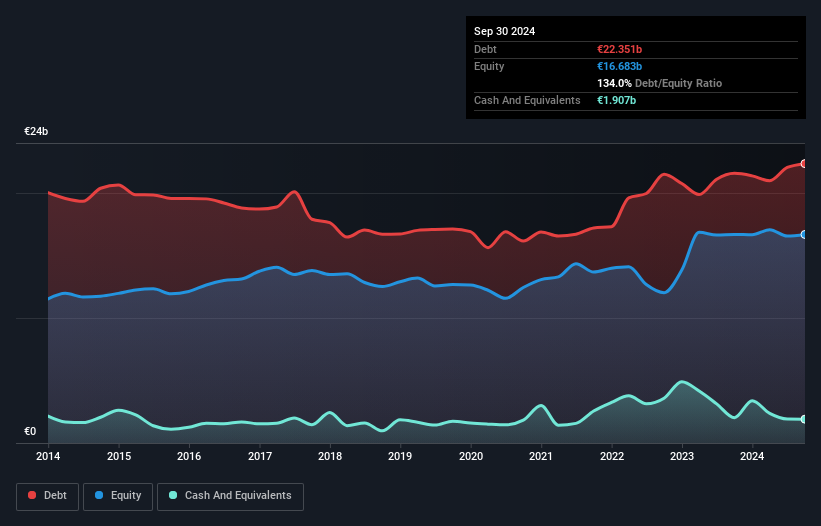Image resolution: width=821 pixels, height=526 pixels.
Task: Select the 2021 x-axis label
Action: [x=541, y=456]
